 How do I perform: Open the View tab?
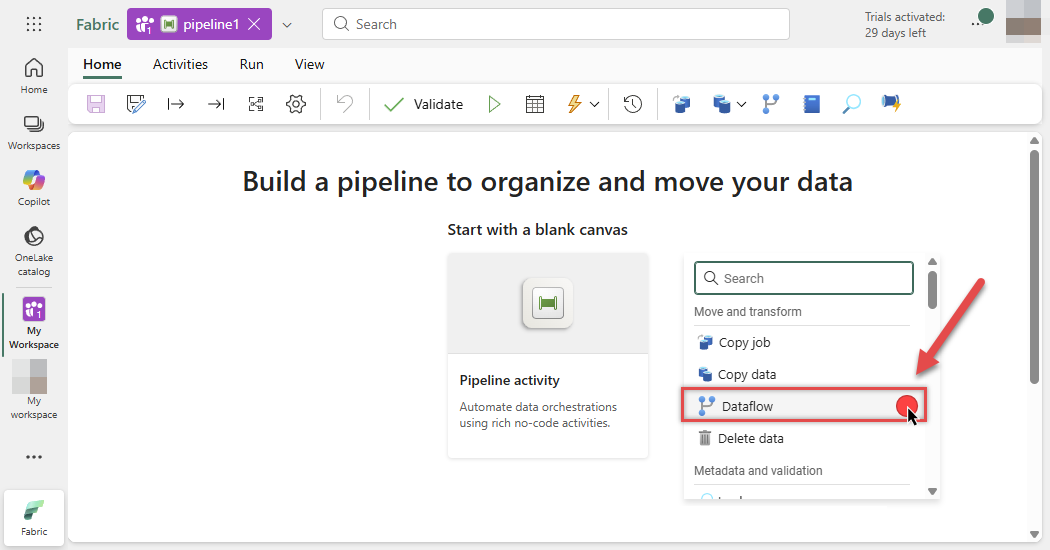tap(309, 64)
